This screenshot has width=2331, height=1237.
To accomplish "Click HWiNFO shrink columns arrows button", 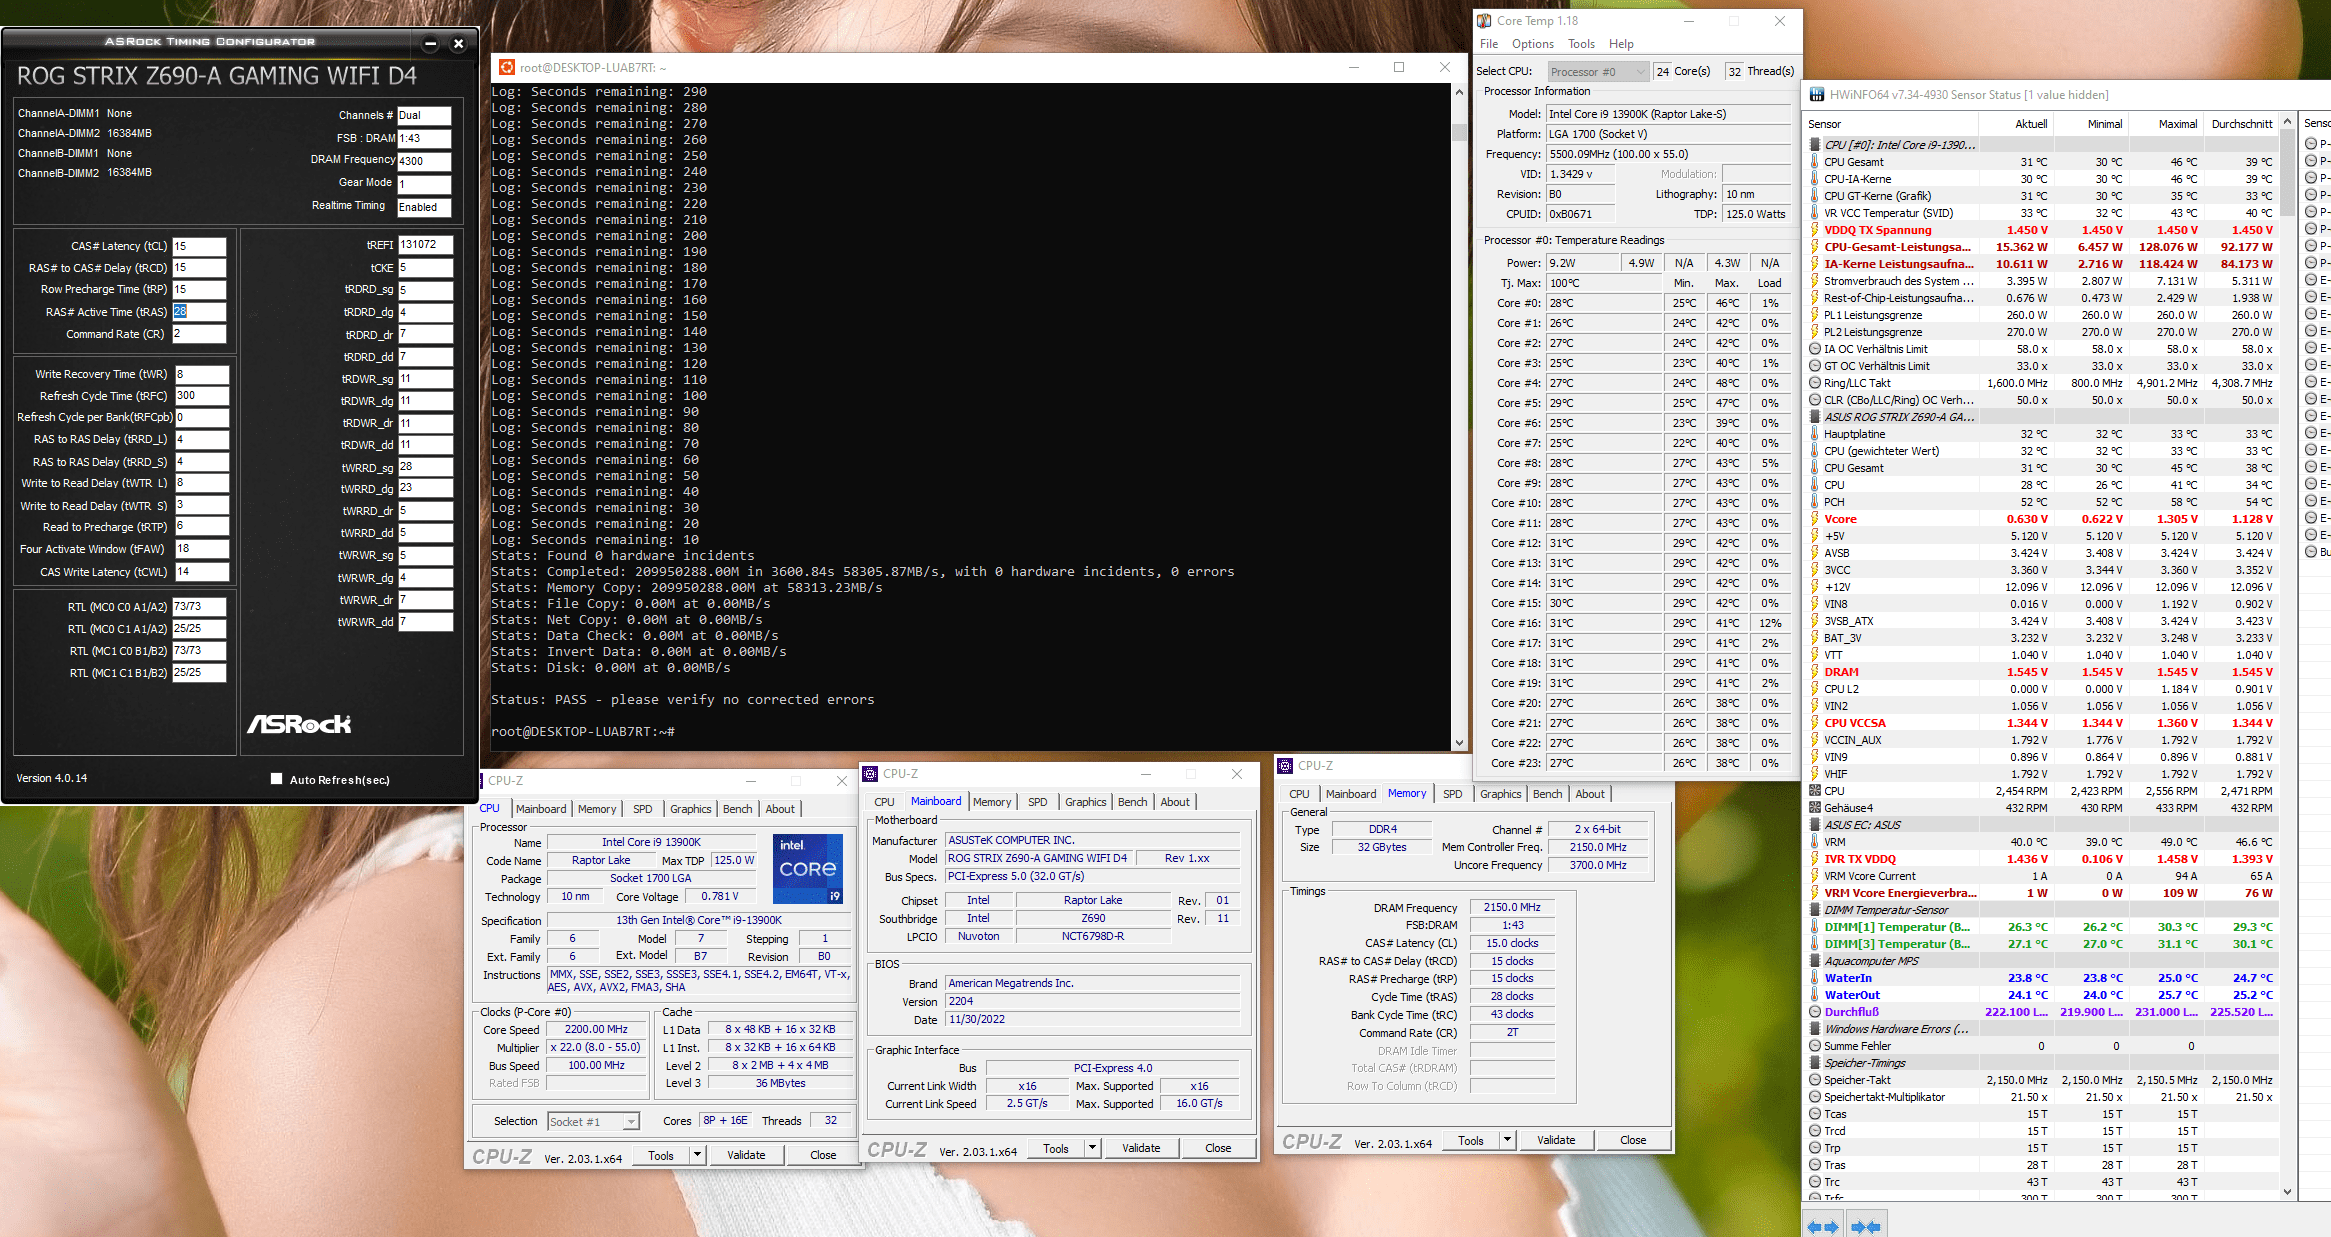I will click(1866, 1226).
